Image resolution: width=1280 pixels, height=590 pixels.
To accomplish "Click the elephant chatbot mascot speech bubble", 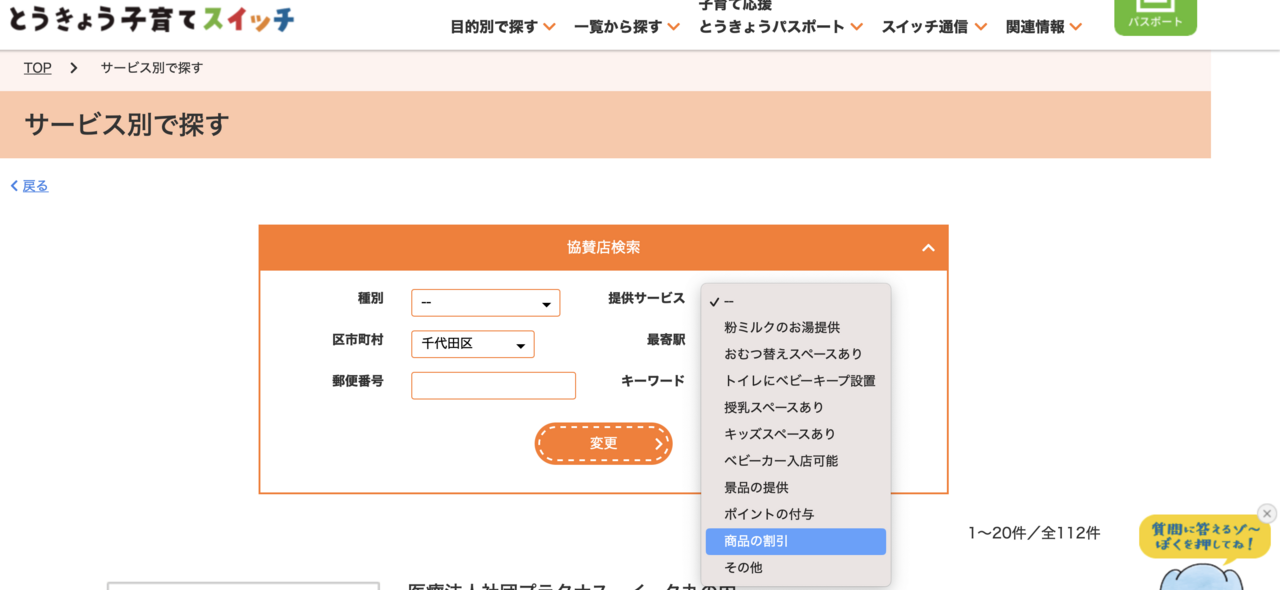I will [1204, 537].
